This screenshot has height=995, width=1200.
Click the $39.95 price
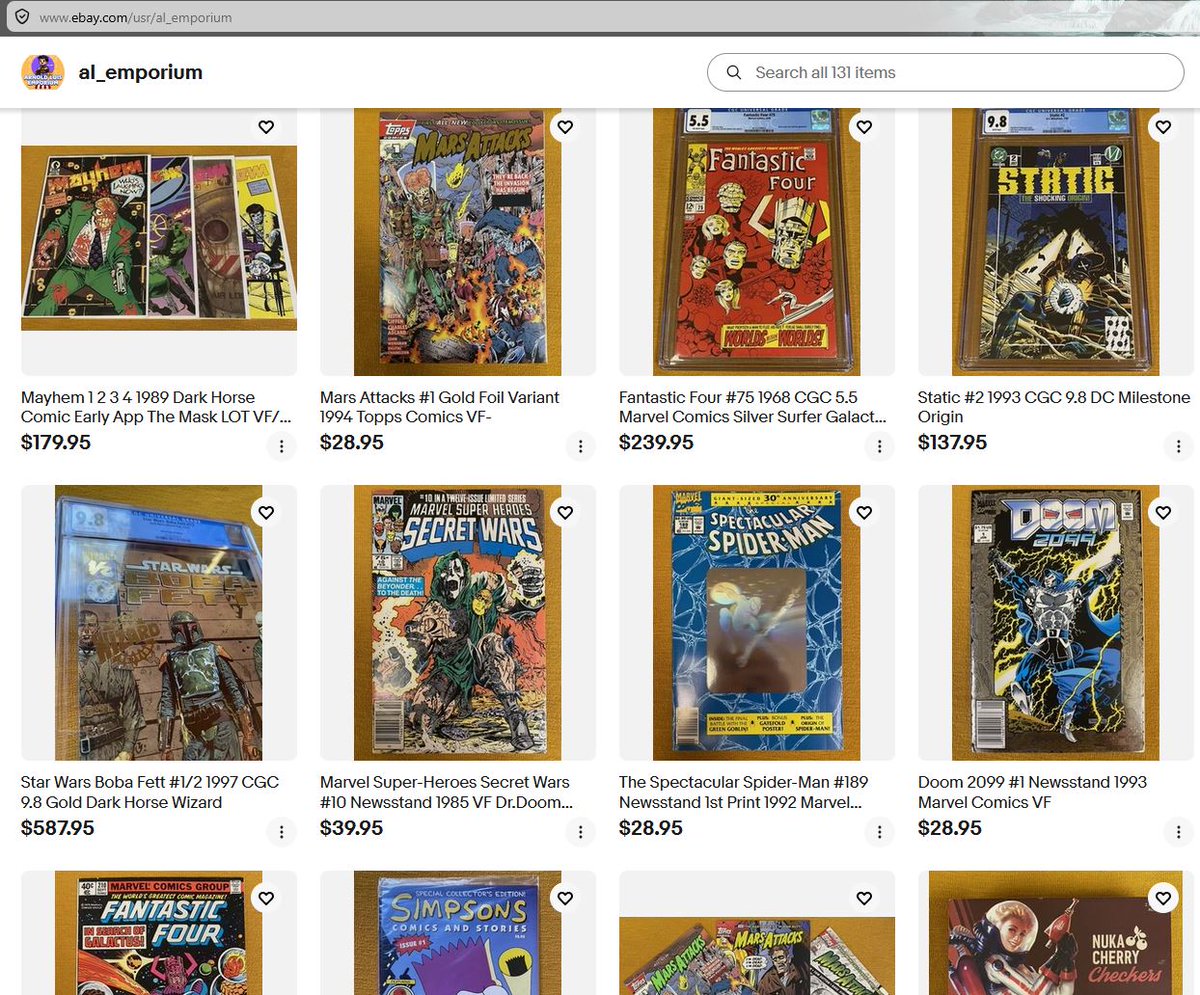pyautogui.click(x=352, y=828)
